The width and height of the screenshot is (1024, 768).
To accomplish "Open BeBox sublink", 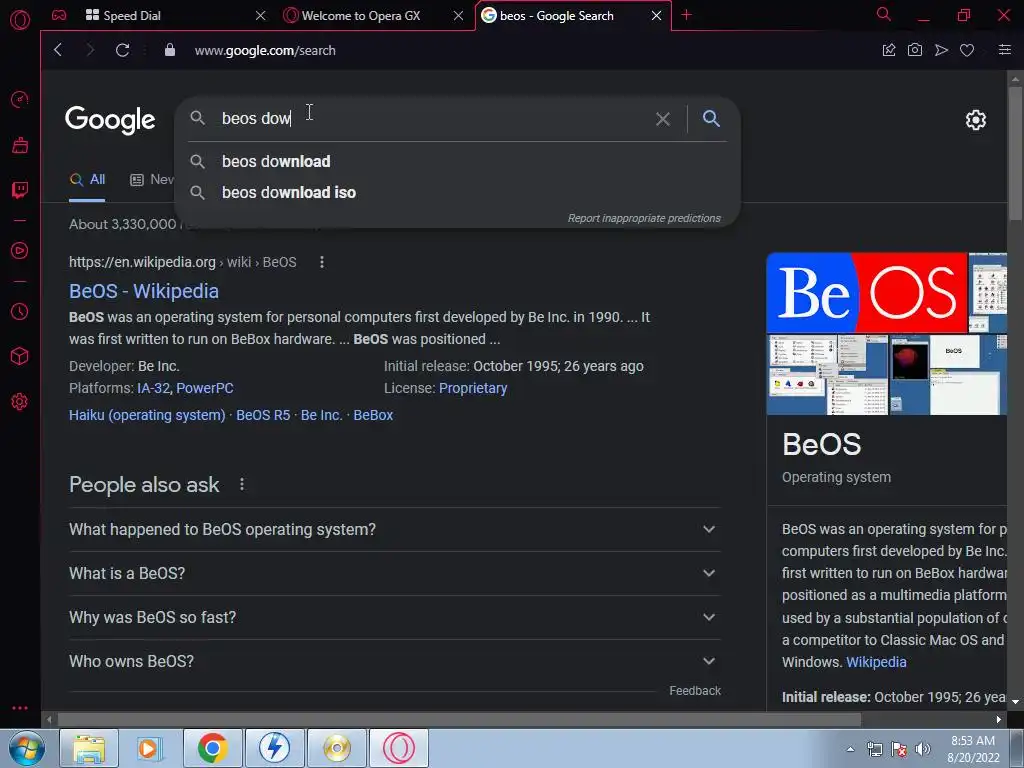I will pyautogui.click(x=373, y=415).
